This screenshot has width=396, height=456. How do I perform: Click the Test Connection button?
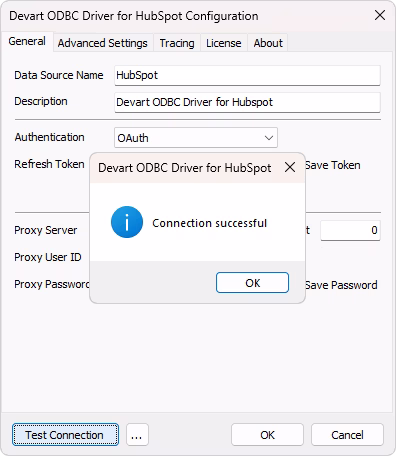[65, 435]
